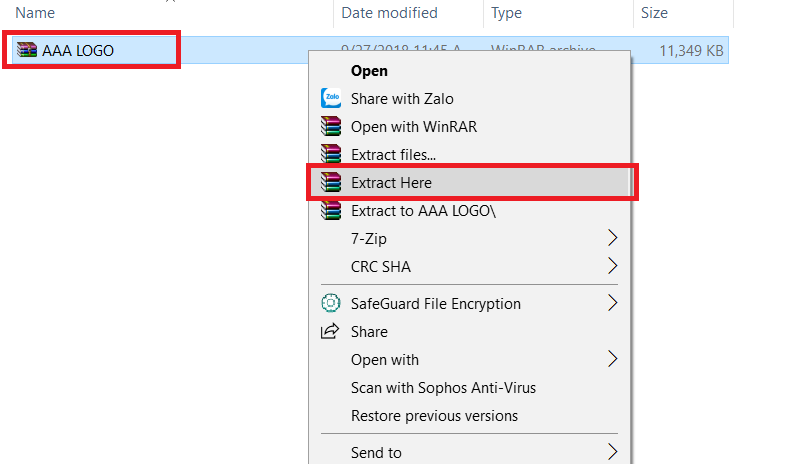
Task: Click WinRAR icon beside Extract files
Action: (x=331, y=155)
